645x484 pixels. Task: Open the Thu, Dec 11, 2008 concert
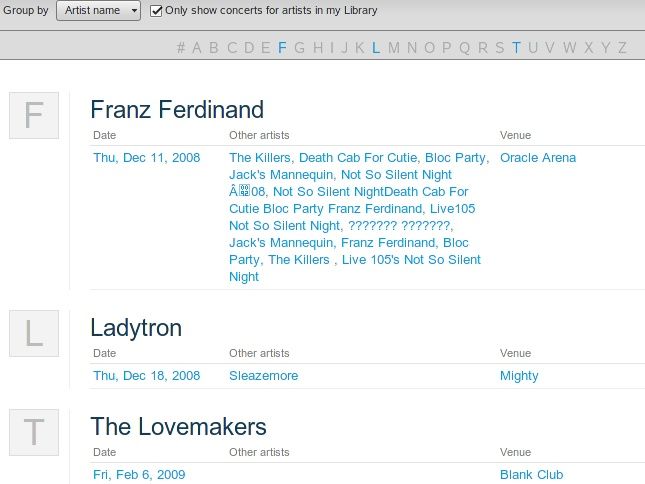tap(146, 158)
